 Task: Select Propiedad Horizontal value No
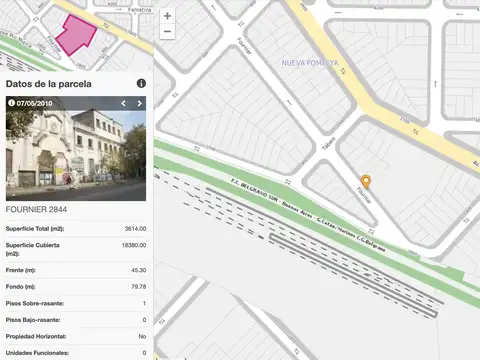(142, 336)
